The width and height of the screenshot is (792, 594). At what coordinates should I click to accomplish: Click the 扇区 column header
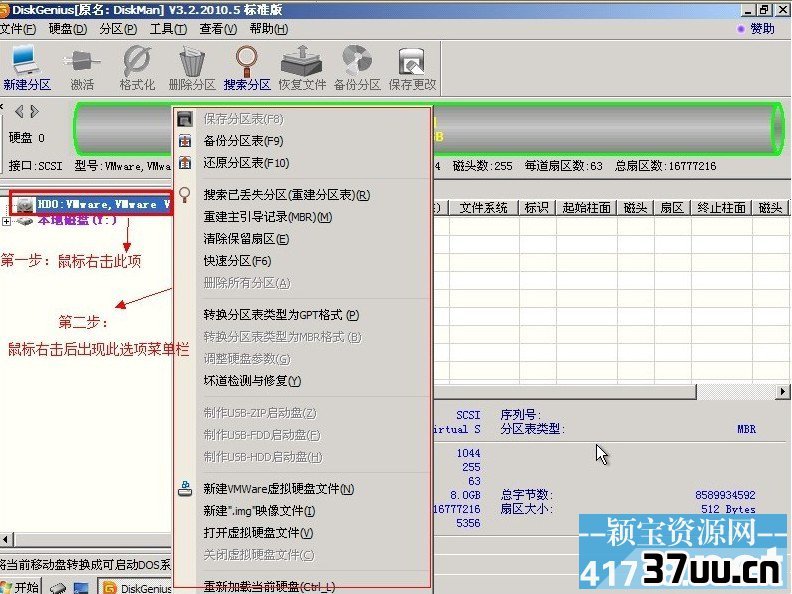[672, 208]
